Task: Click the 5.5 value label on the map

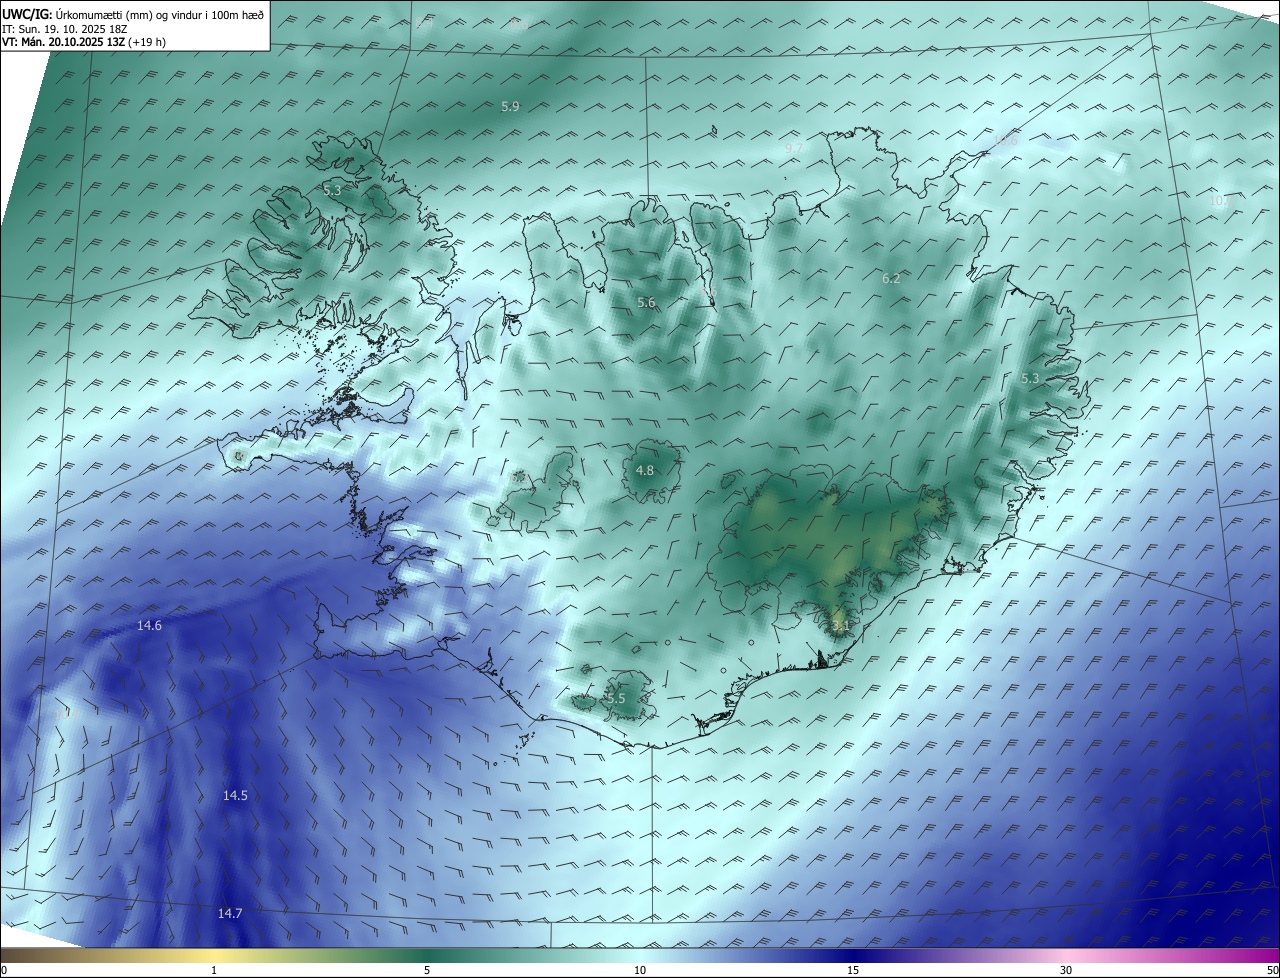Action: coord(616,698)
